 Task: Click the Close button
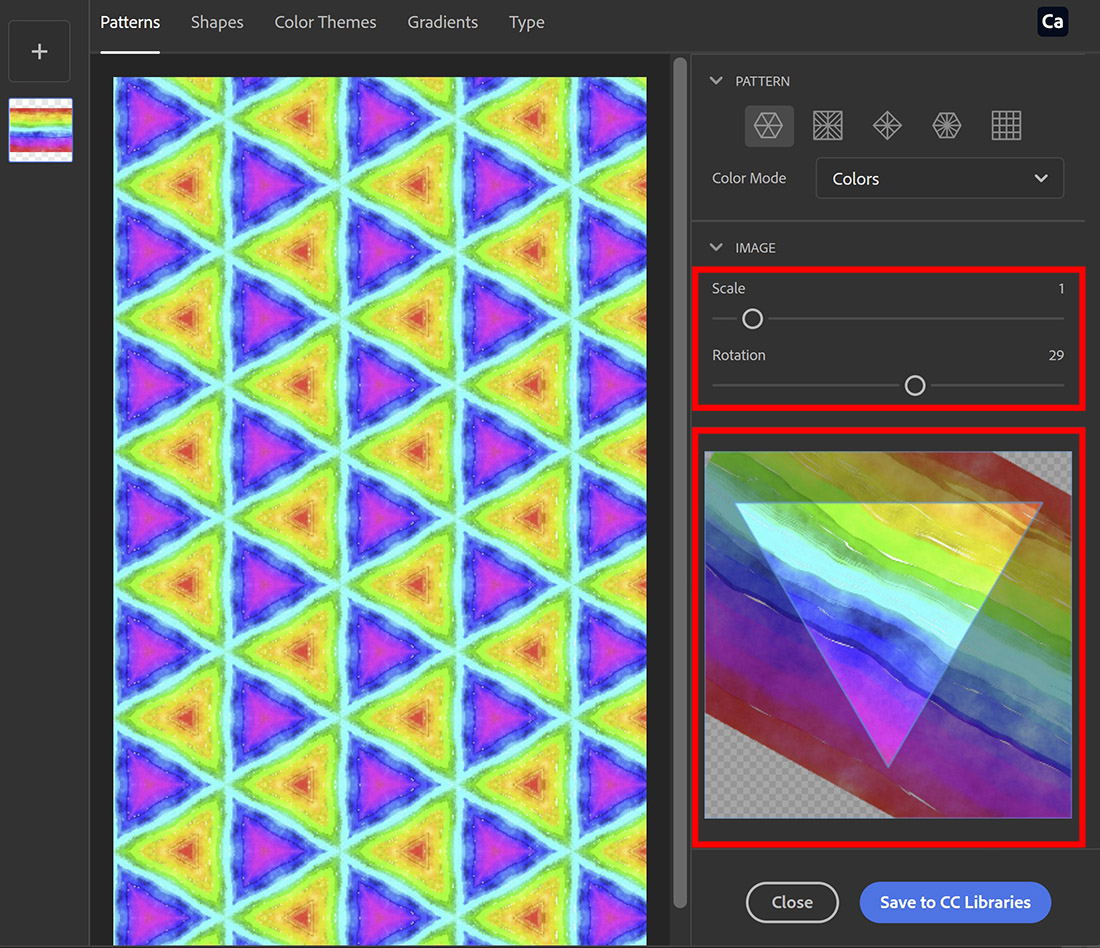[x=792, y=902]
